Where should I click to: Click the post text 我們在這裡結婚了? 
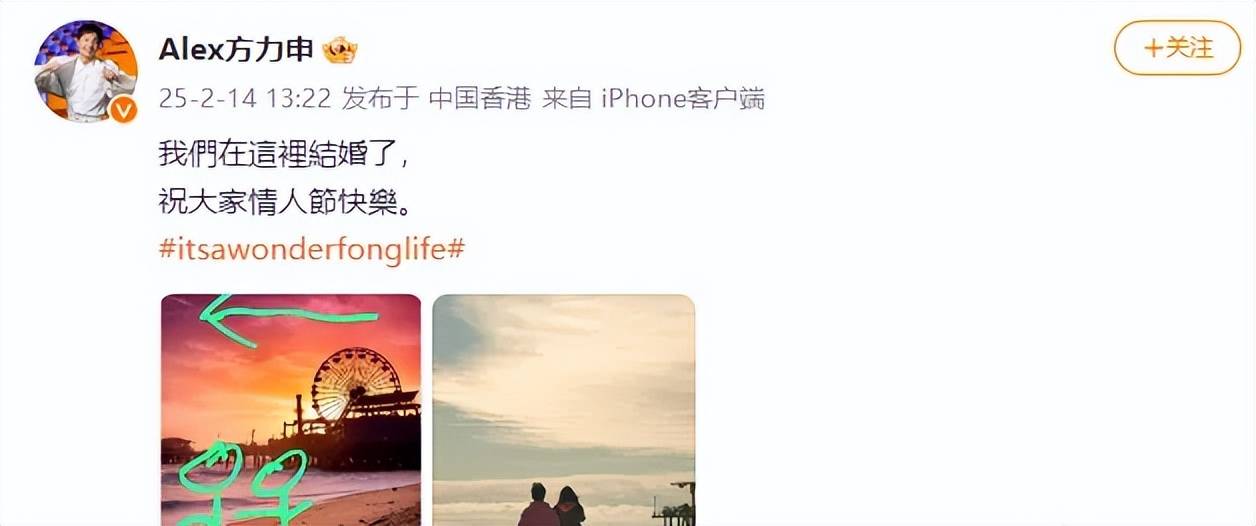283,155
